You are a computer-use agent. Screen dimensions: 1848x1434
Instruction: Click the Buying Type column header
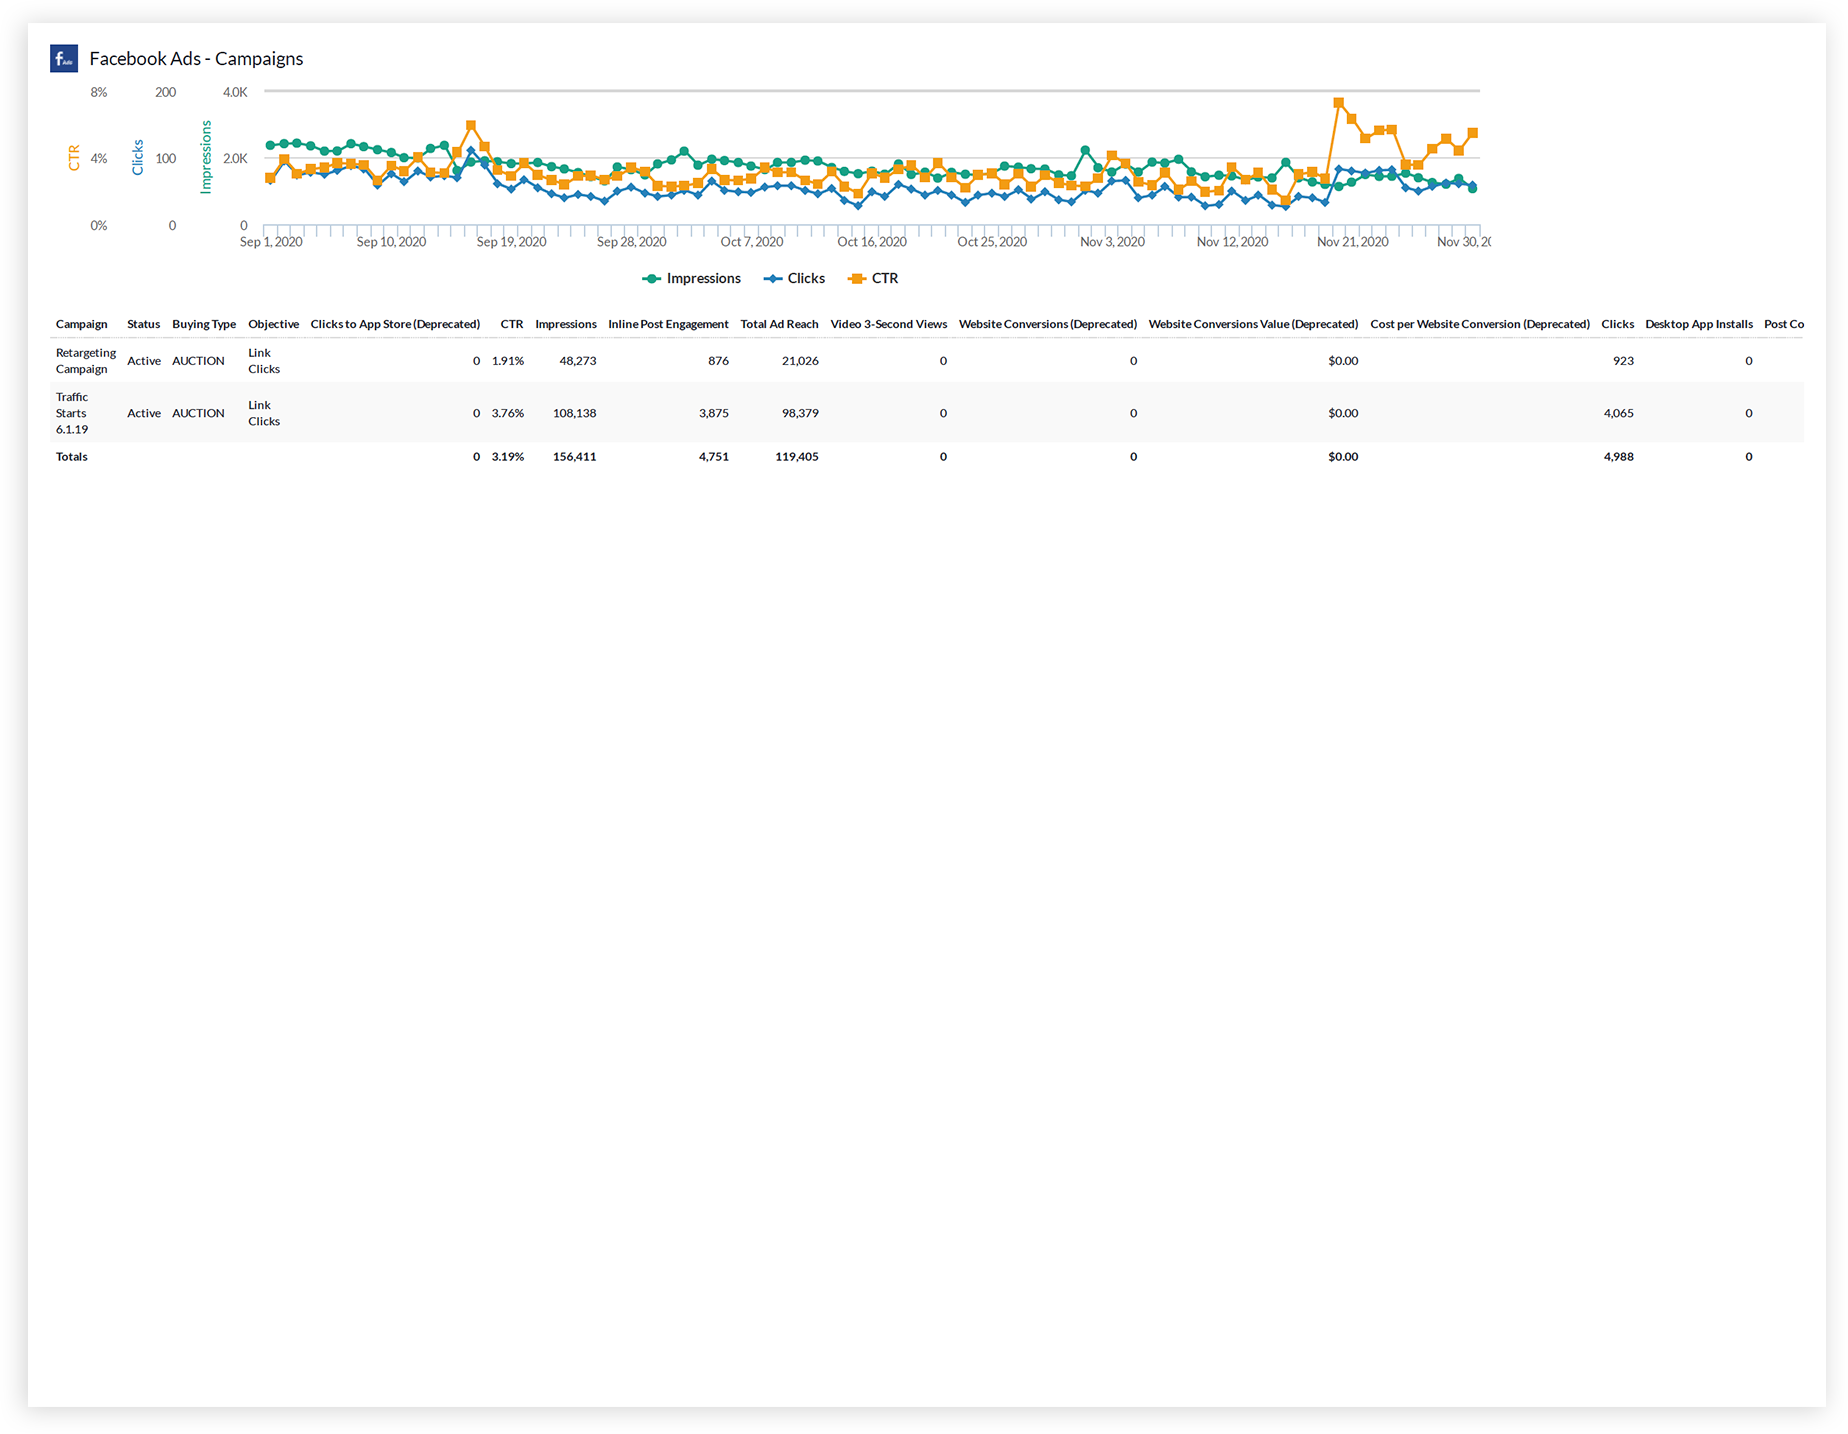204,324
